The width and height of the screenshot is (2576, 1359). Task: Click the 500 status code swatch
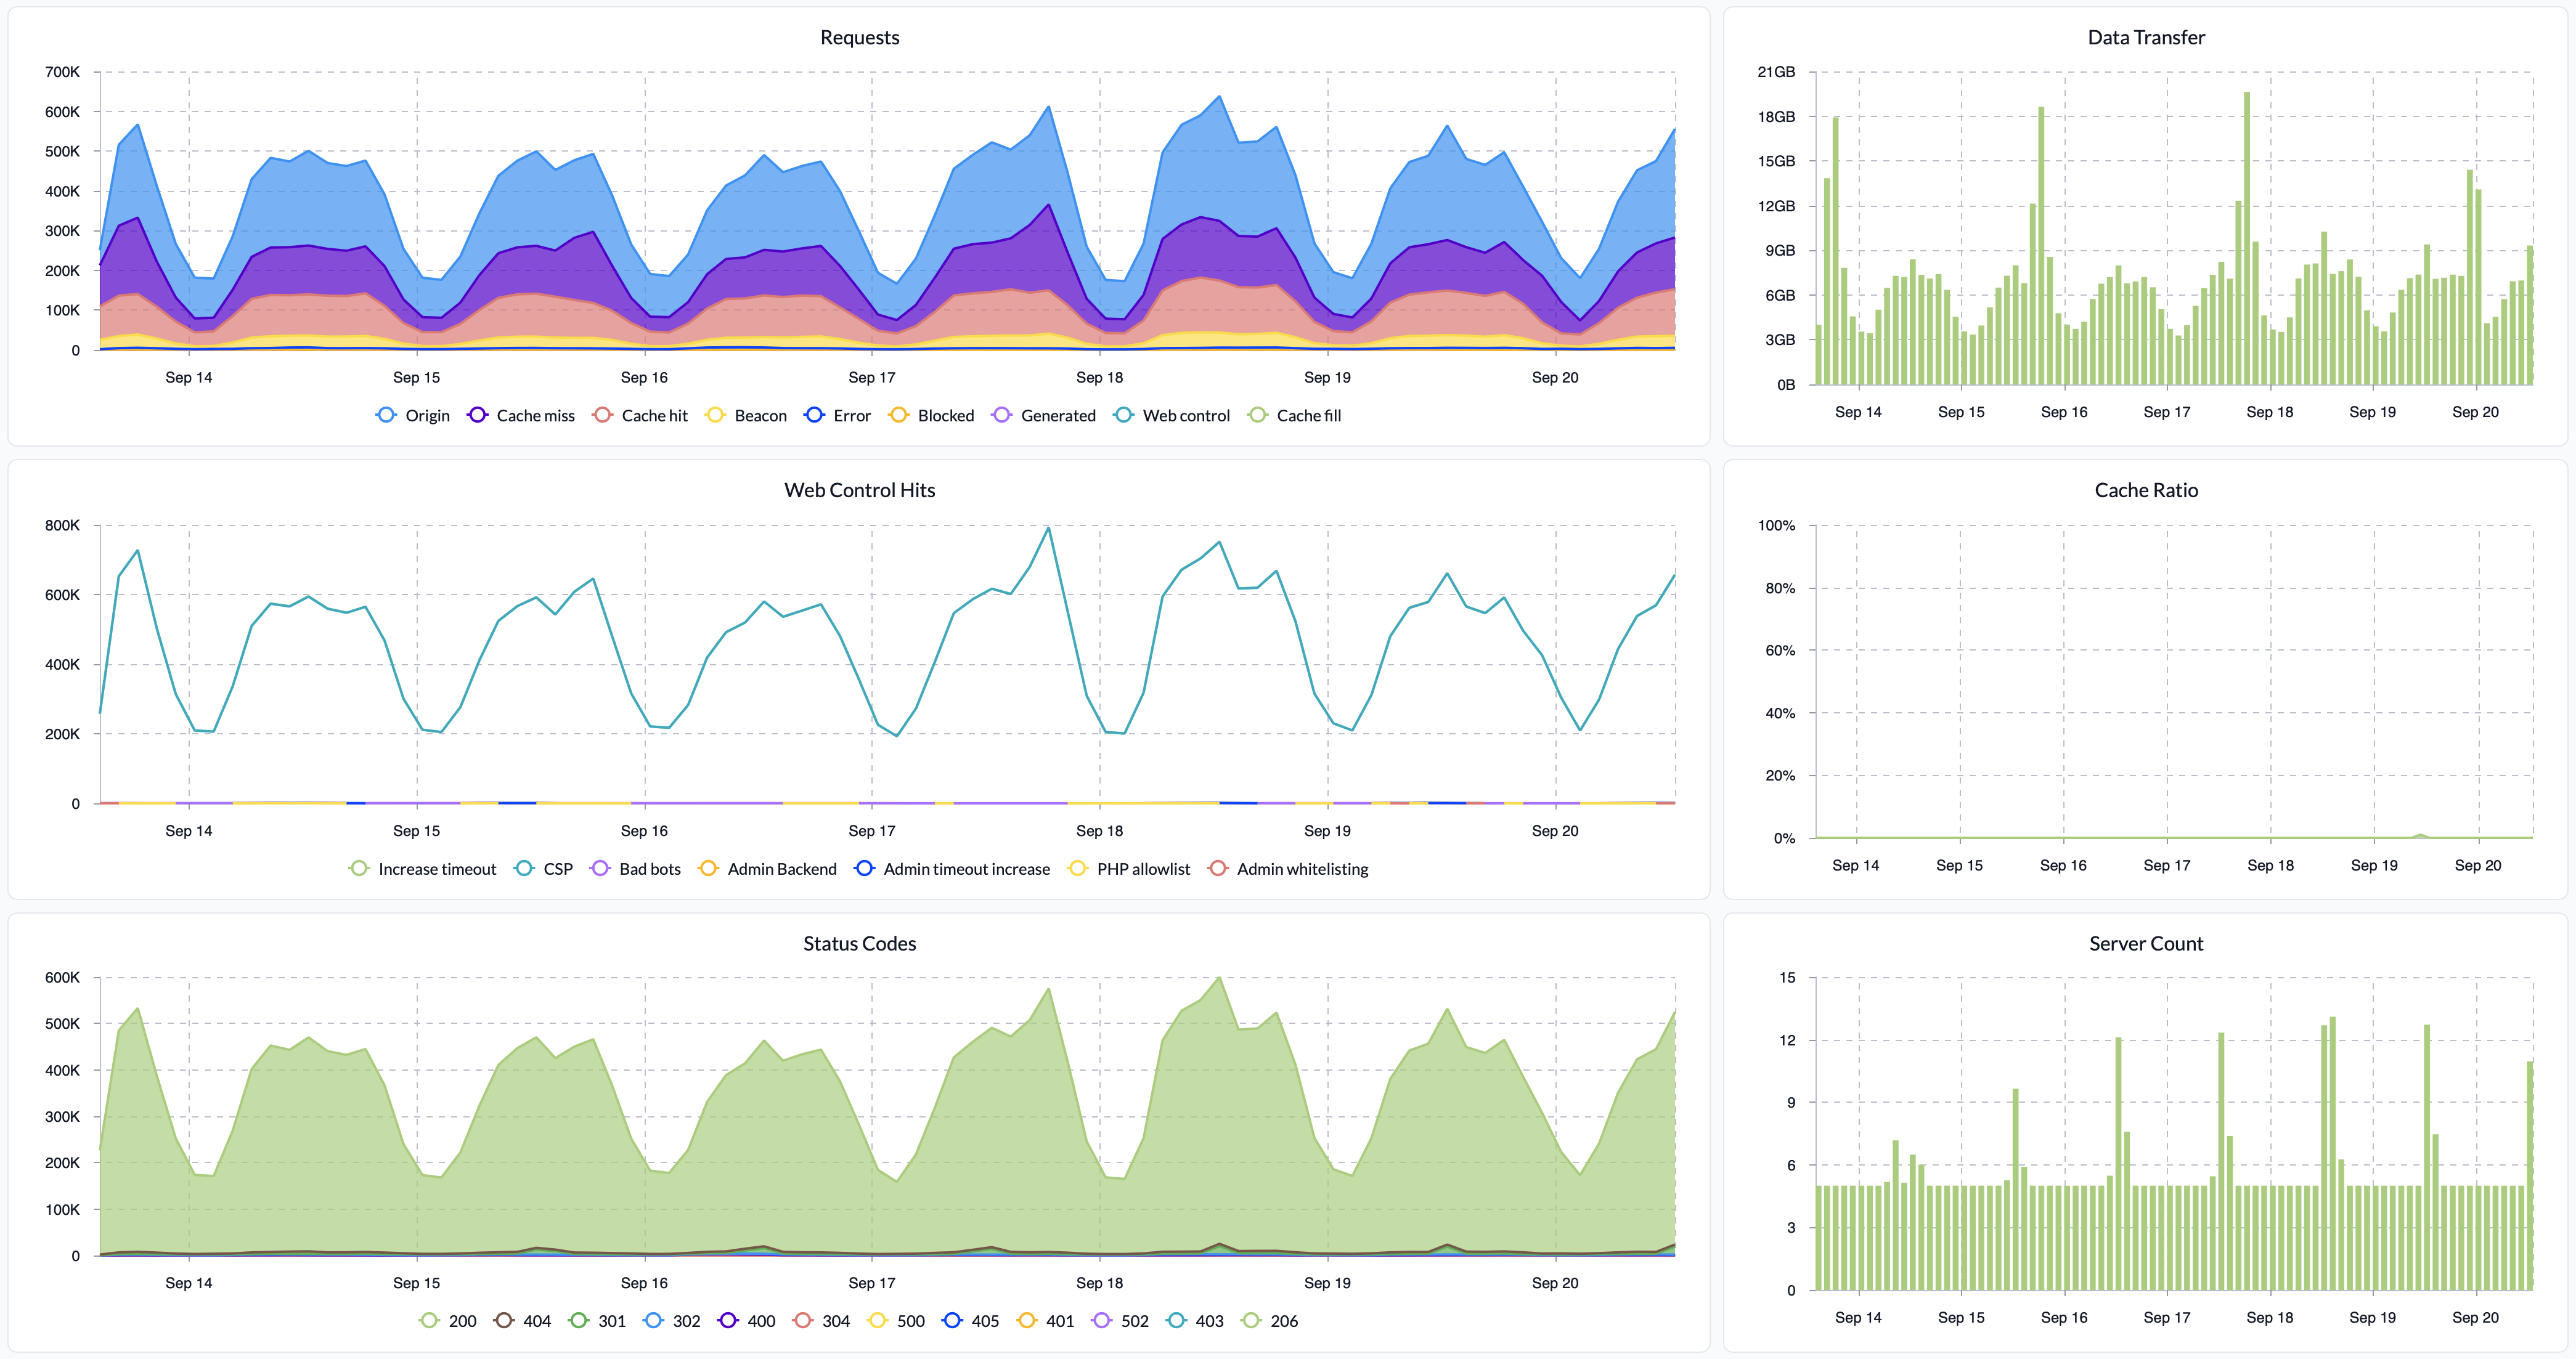tap(877, 1320)
